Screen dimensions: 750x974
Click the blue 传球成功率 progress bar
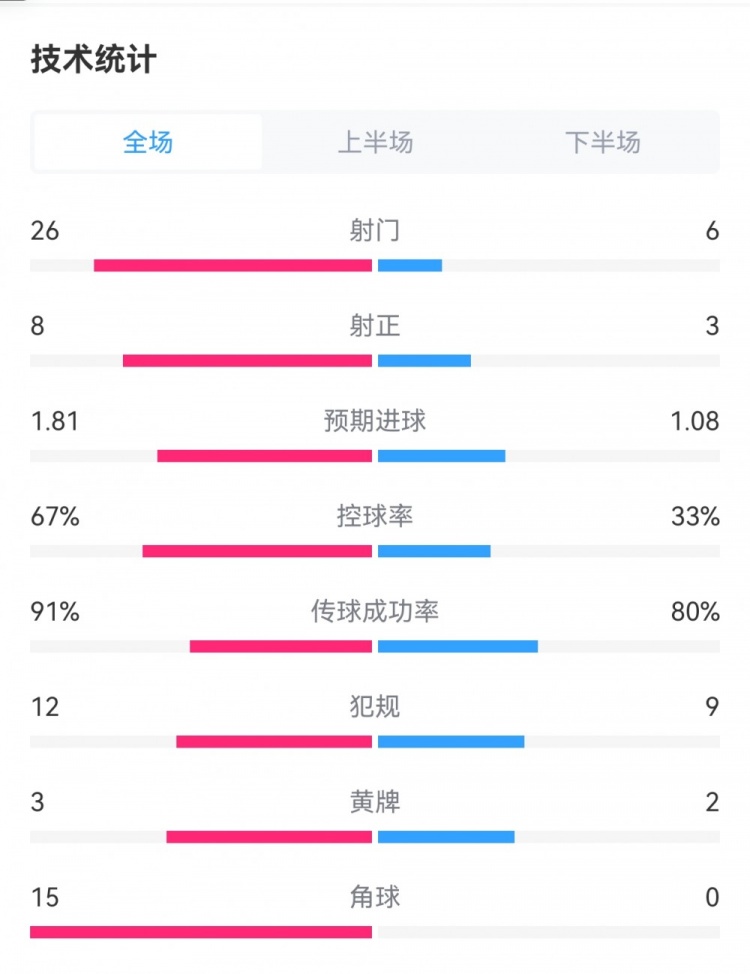pyautogui.click(x=458, y=646)
